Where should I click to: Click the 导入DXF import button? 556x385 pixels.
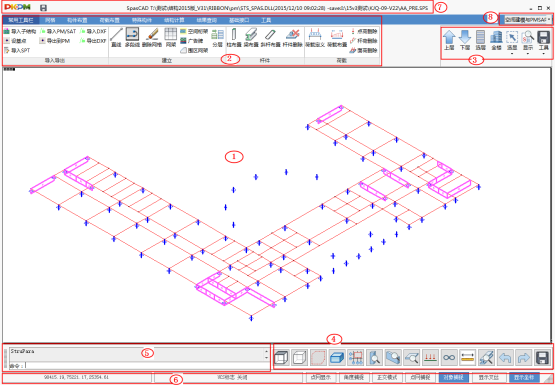click(93, 32)
